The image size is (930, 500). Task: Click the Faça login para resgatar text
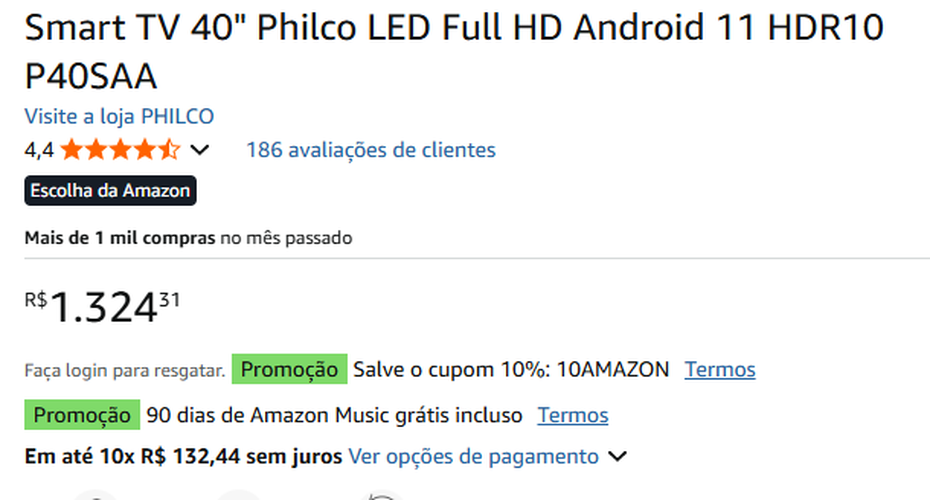coord(125,370)
